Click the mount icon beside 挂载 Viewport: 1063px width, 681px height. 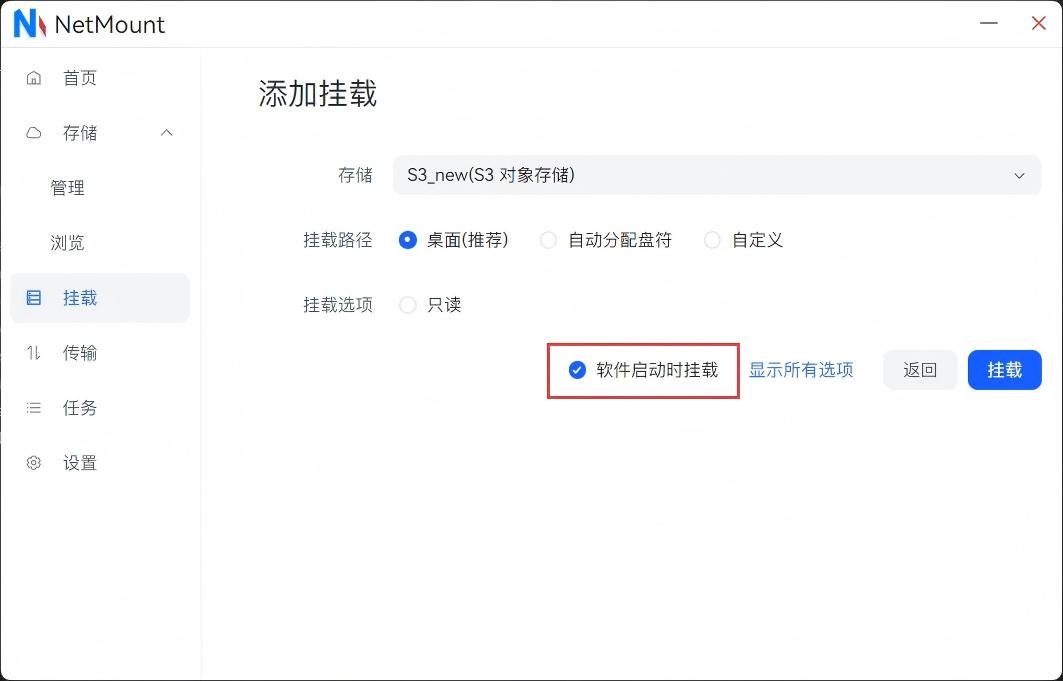[x=34, y=298]
